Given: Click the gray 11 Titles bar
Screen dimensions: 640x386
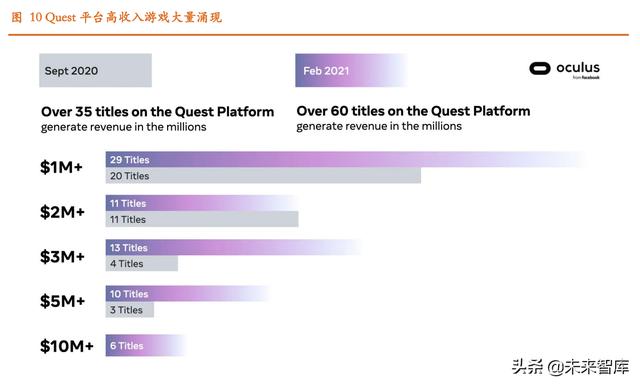Looking at the screenshot, I should 202,219.
